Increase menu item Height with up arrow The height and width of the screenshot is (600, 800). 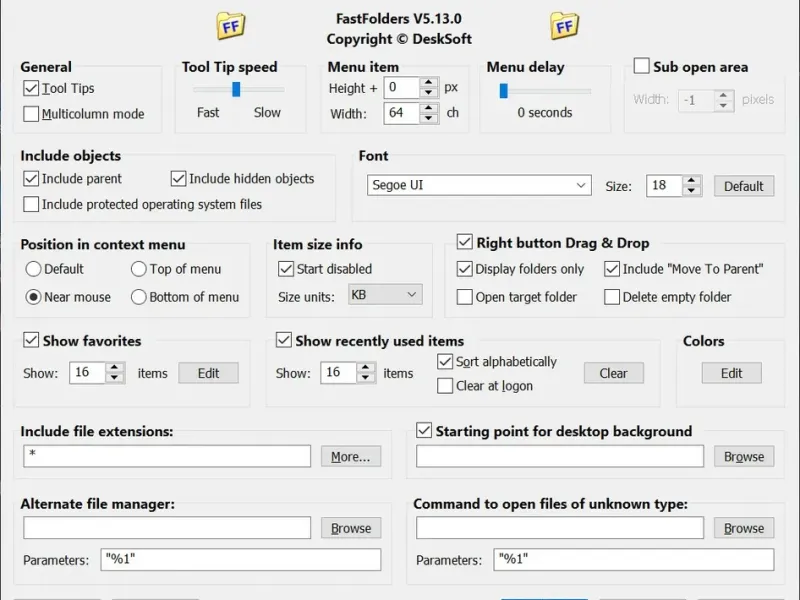click(x=429, y=83)
